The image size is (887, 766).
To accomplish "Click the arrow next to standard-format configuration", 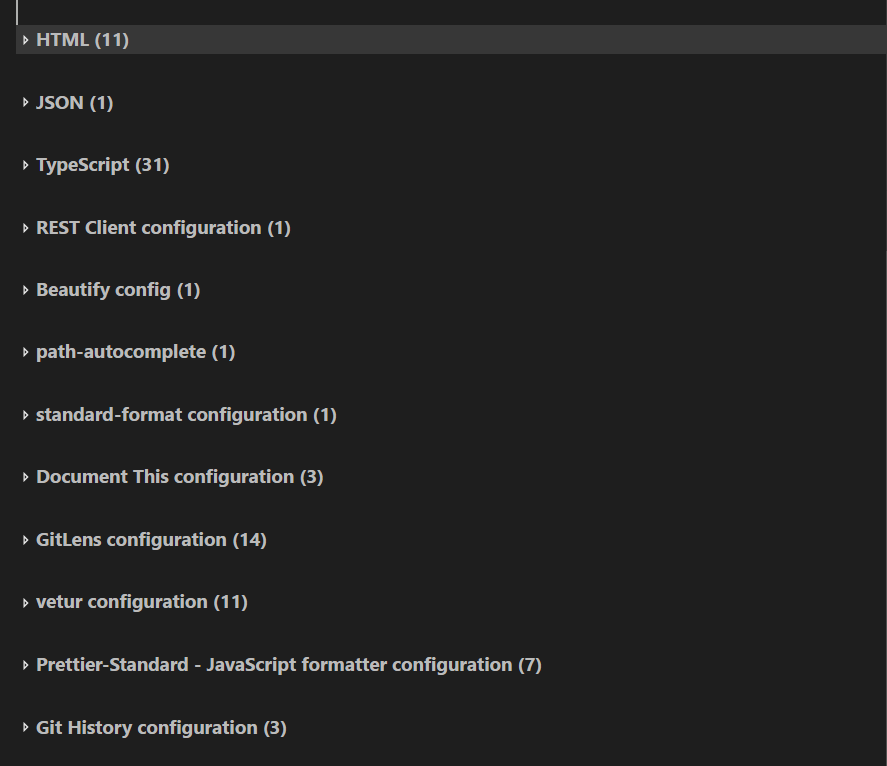I will (26, 415).
